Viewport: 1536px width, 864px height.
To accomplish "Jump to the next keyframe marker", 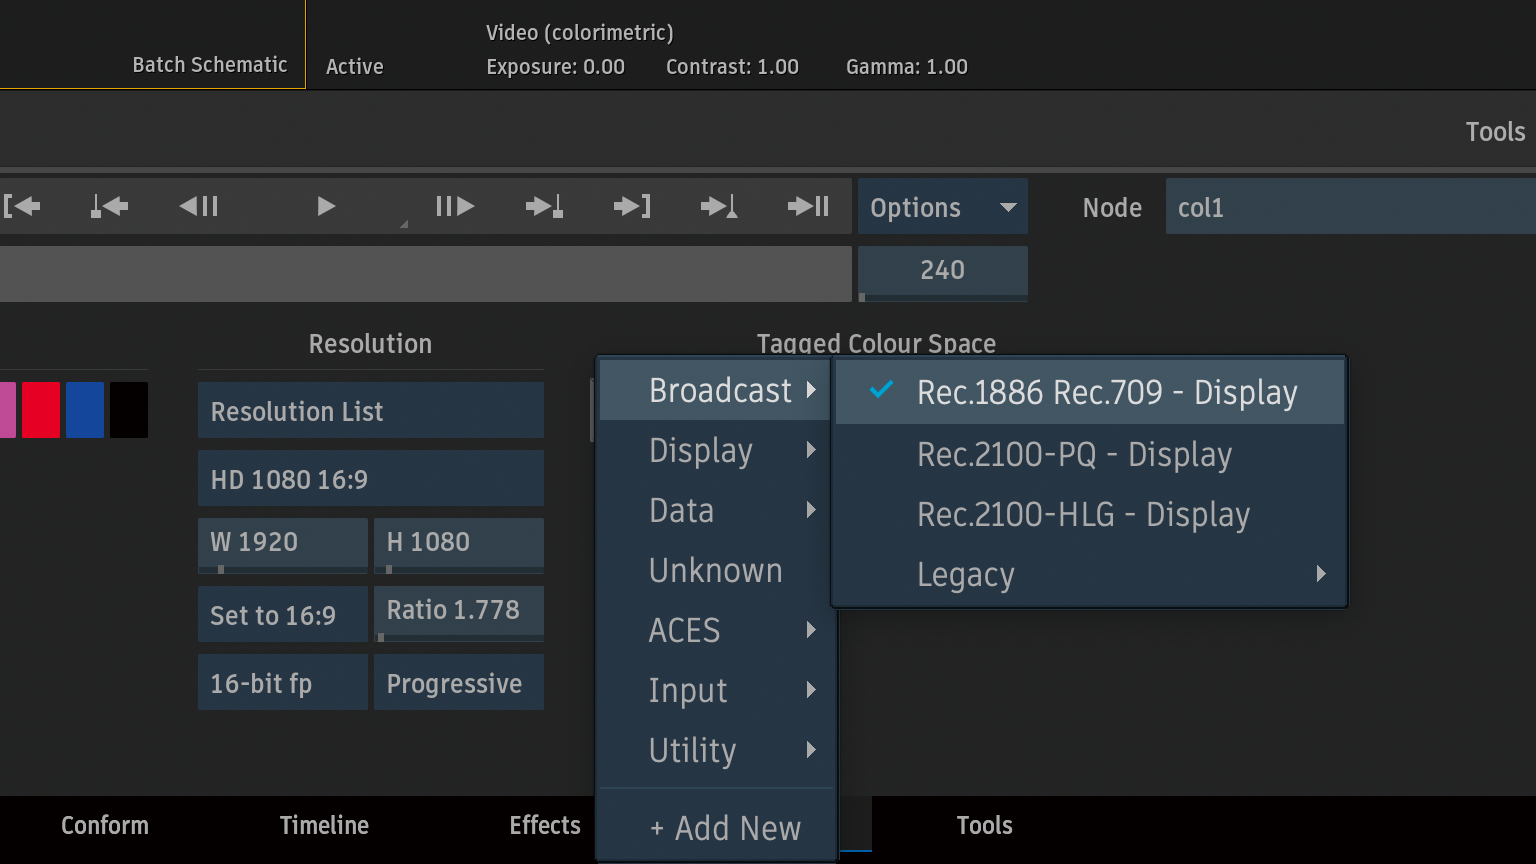I will [544, 207].
